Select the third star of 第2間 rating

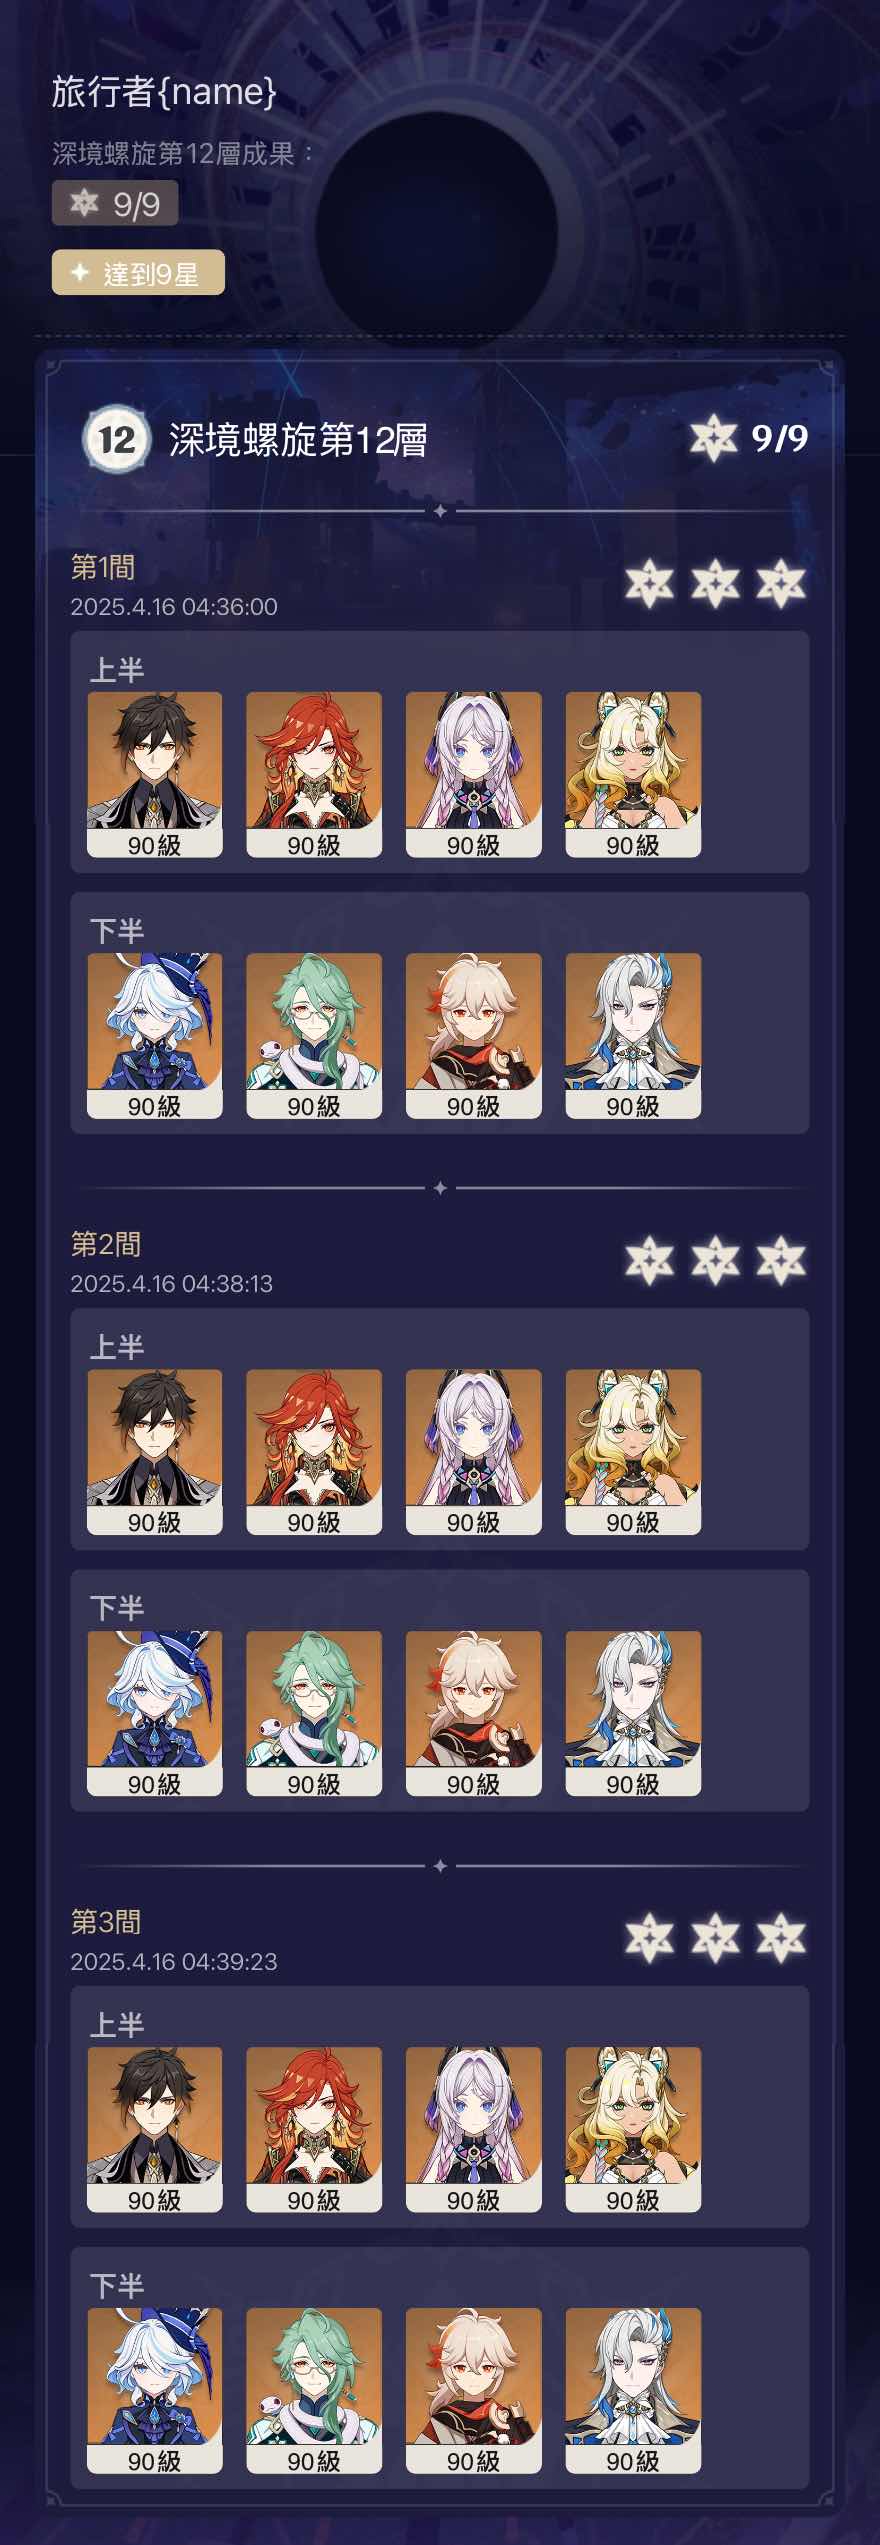coord(781,1262)
